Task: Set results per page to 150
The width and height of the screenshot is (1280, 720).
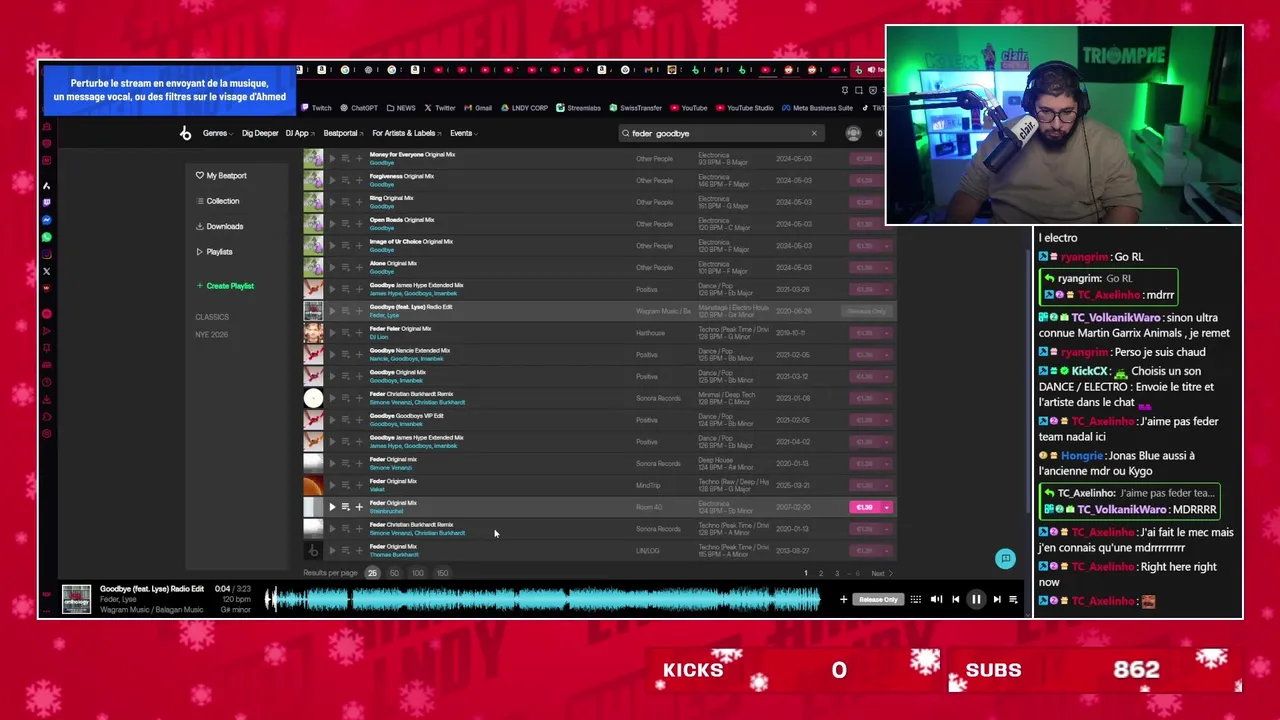Action: [442, 573]
